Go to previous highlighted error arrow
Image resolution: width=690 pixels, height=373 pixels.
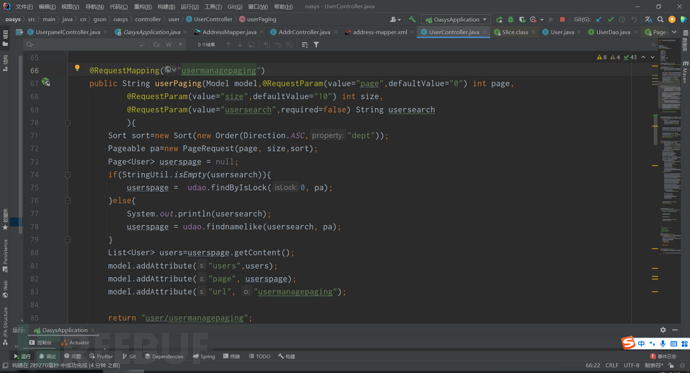point(643,58)
